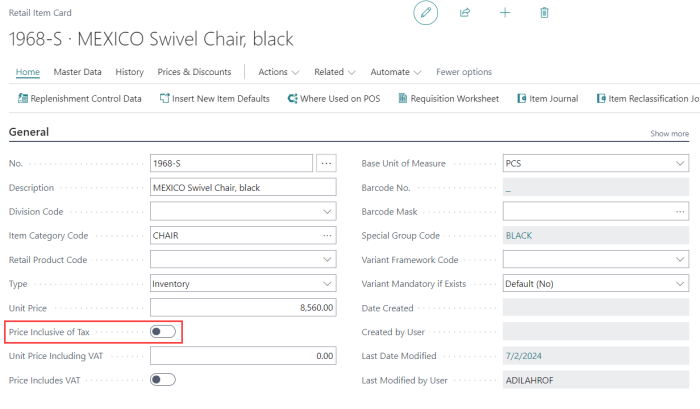The height and width of the screenshot is (409, 700).
Task: Click the pencil edit icon
Action: click(x=426, y=13)
